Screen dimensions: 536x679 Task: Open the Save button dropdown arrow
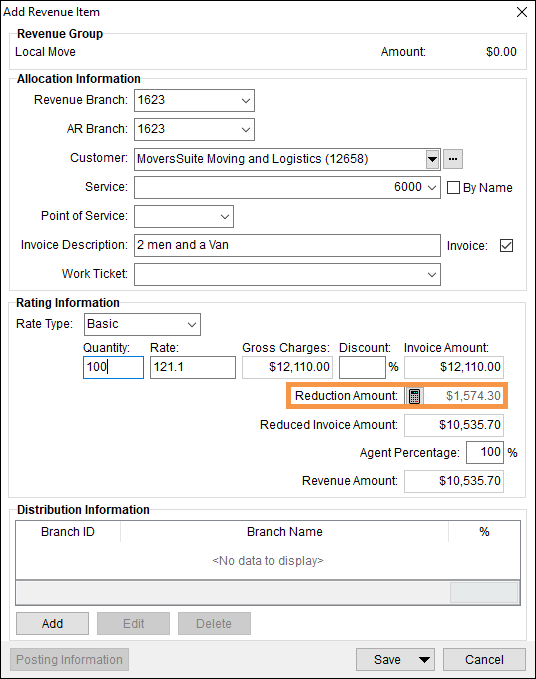click(x=425, y=660)
